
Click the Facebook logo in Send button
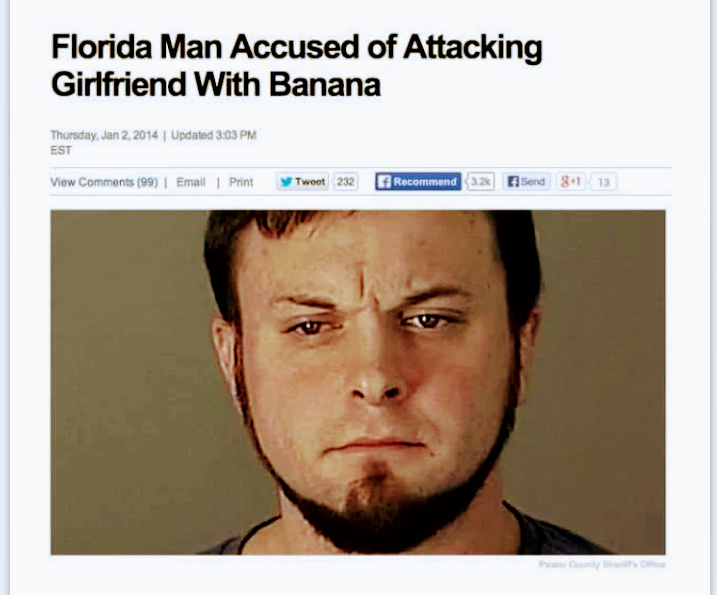(514, 182)
